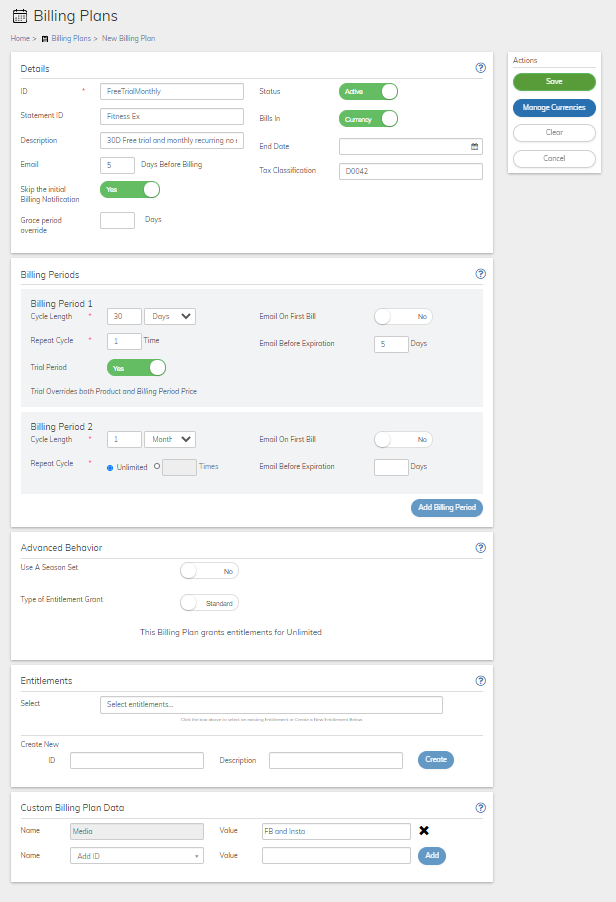
Task: Click the Value field containing FB and Insta
Action: (336, 831)
